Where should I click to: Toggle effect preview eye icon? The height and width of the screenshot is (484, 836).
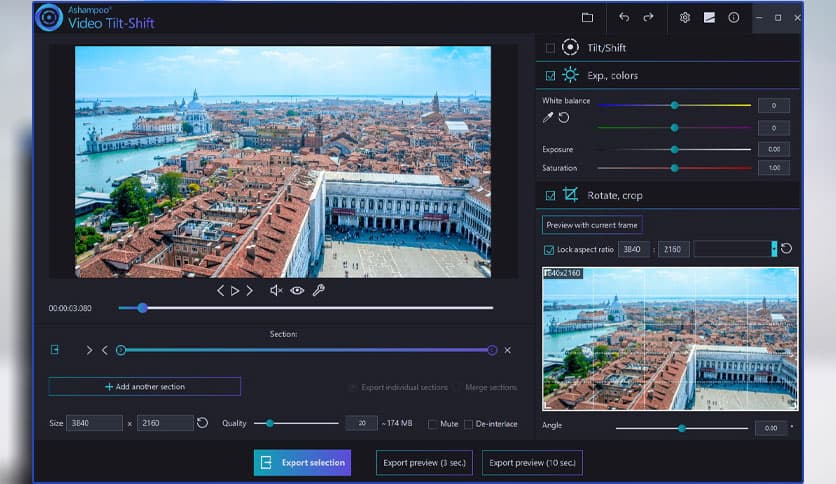(297, 291)
